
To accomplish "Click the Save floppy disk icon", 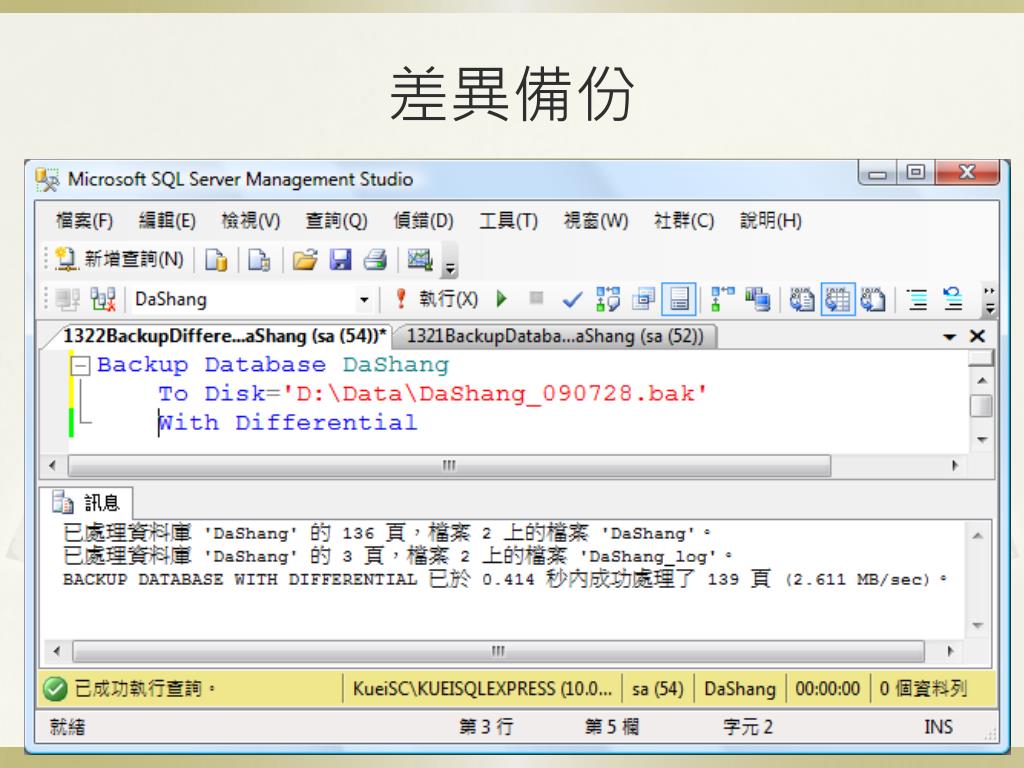I will [340, 260].
